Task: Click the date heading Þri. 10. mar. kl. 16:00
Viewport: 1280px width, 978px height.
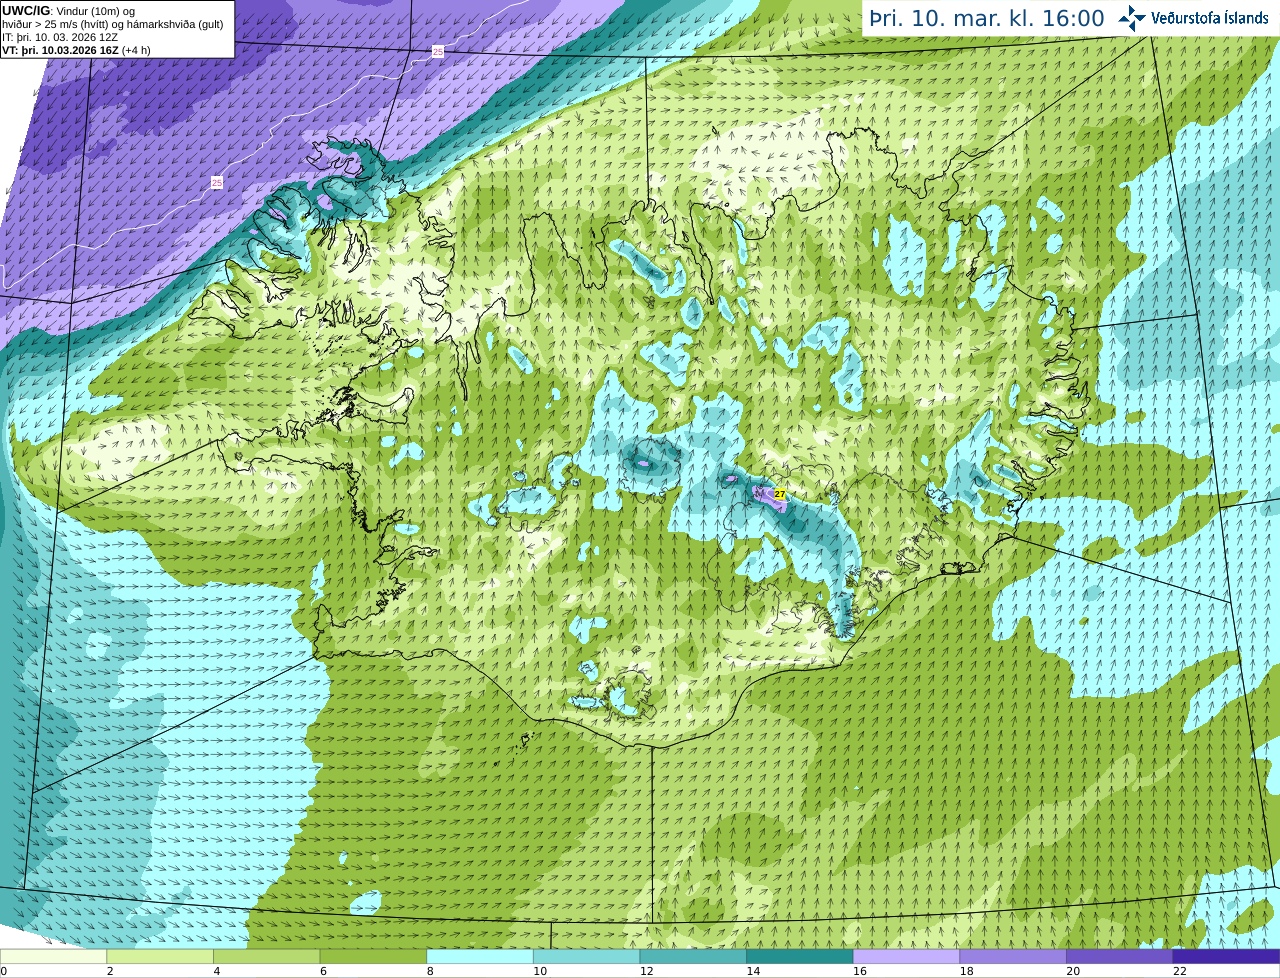Action: [987, 19]
